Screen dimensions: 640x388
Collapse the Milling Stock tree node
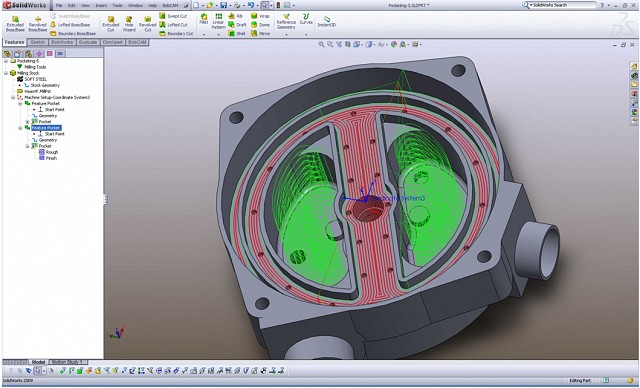6,73
